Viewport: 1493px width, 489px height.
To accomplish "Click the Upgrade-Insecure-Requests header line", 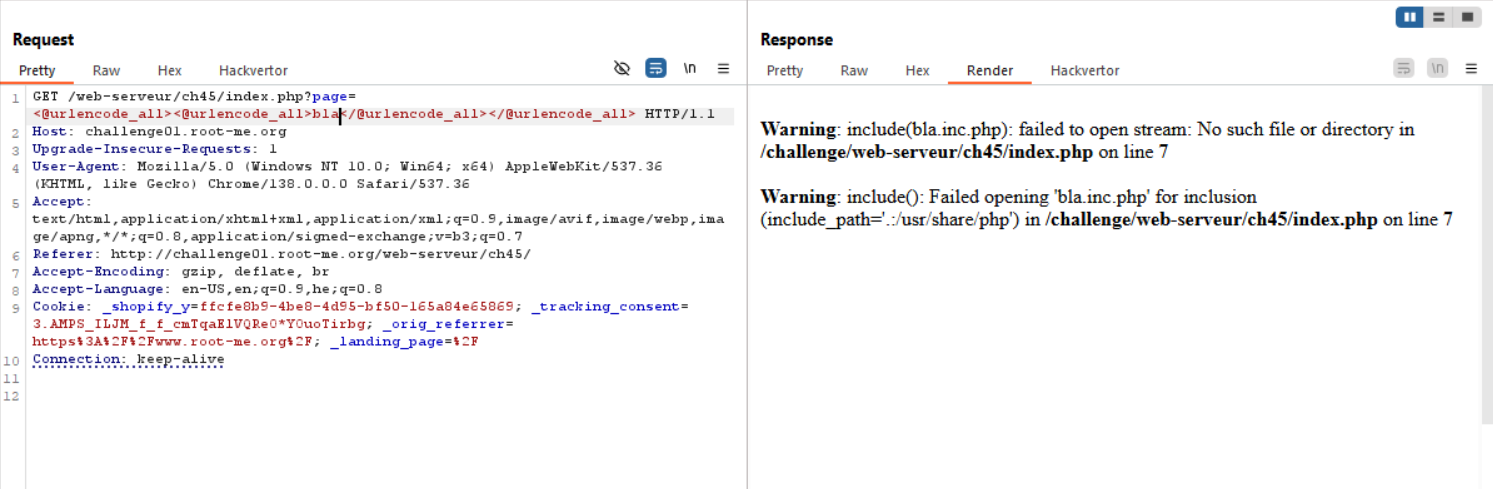I will coord(153,149).
